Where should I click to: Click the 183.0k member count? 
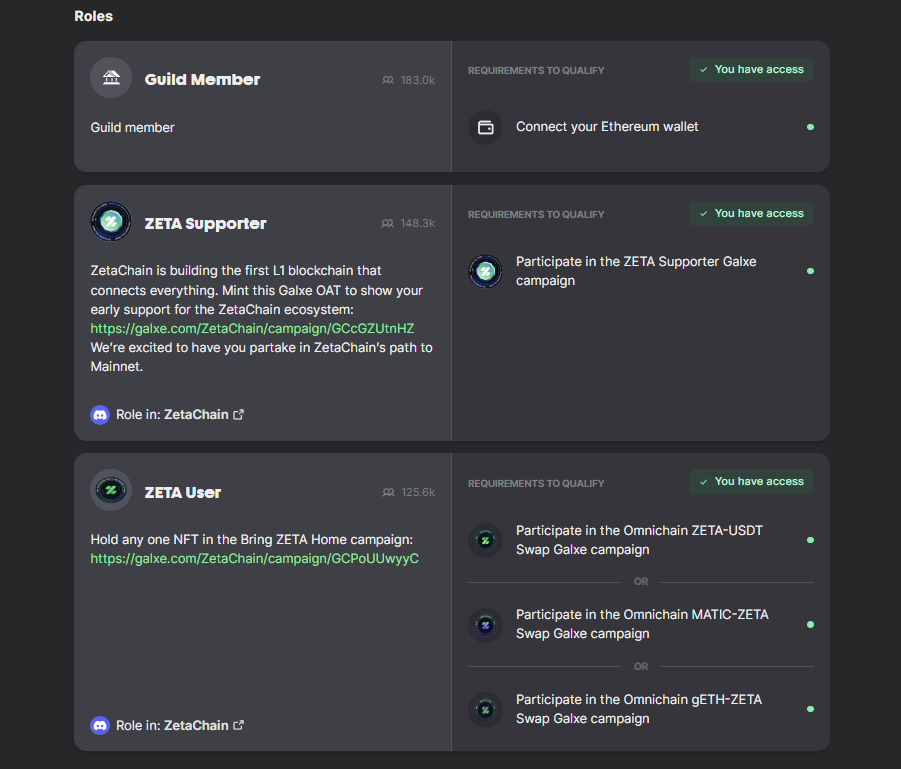point(418,80)
